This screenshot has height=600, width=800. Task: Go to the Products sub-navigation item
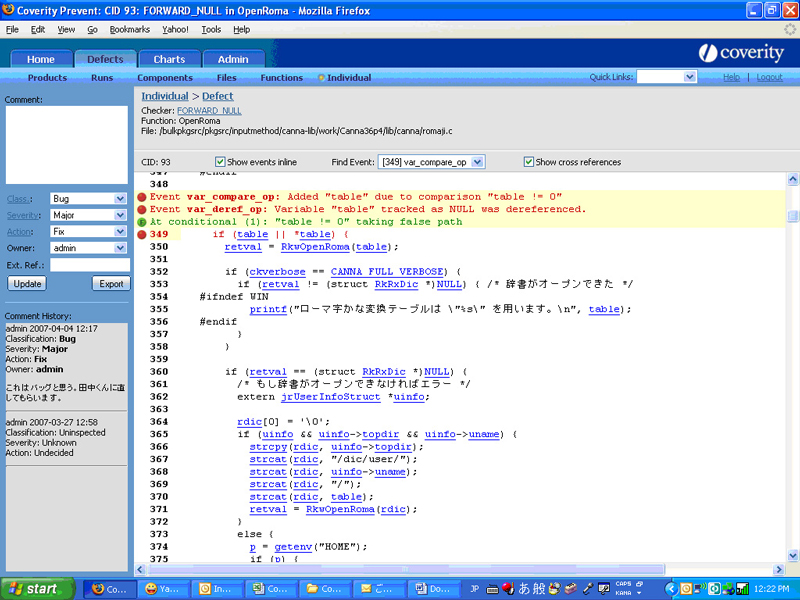[47, 78]
